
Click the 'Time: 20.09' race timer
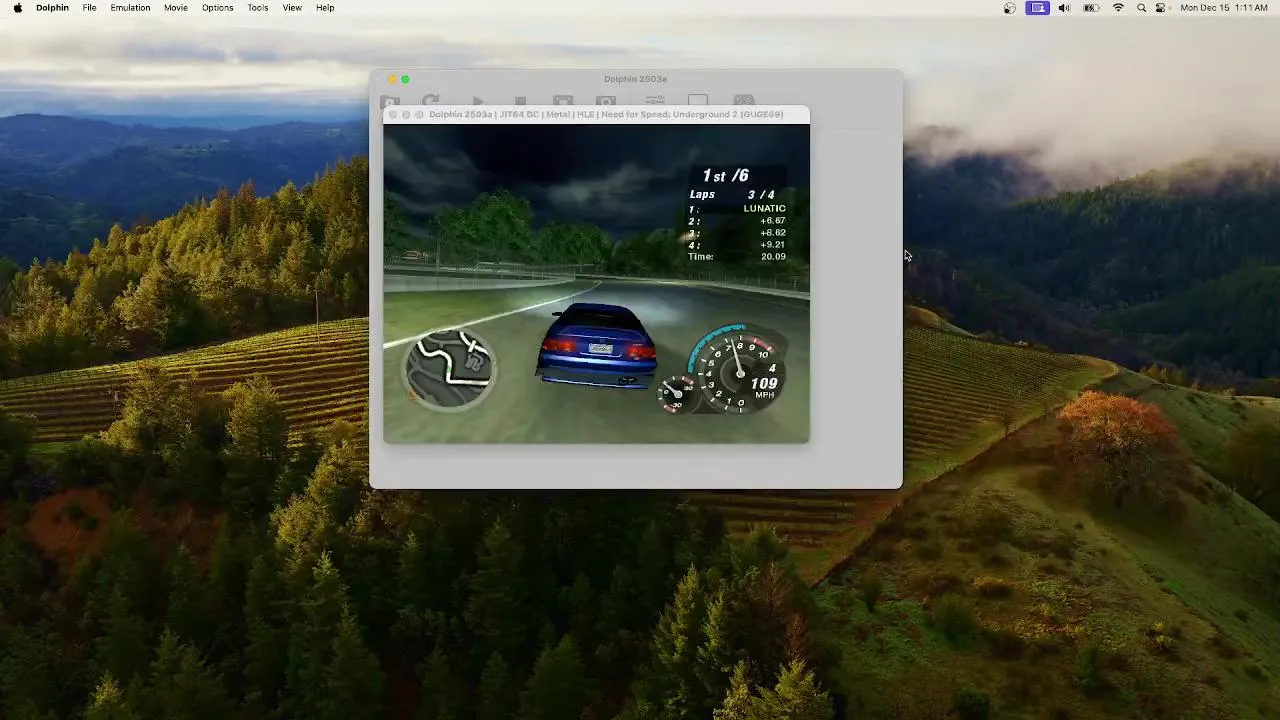pos(738,257)
